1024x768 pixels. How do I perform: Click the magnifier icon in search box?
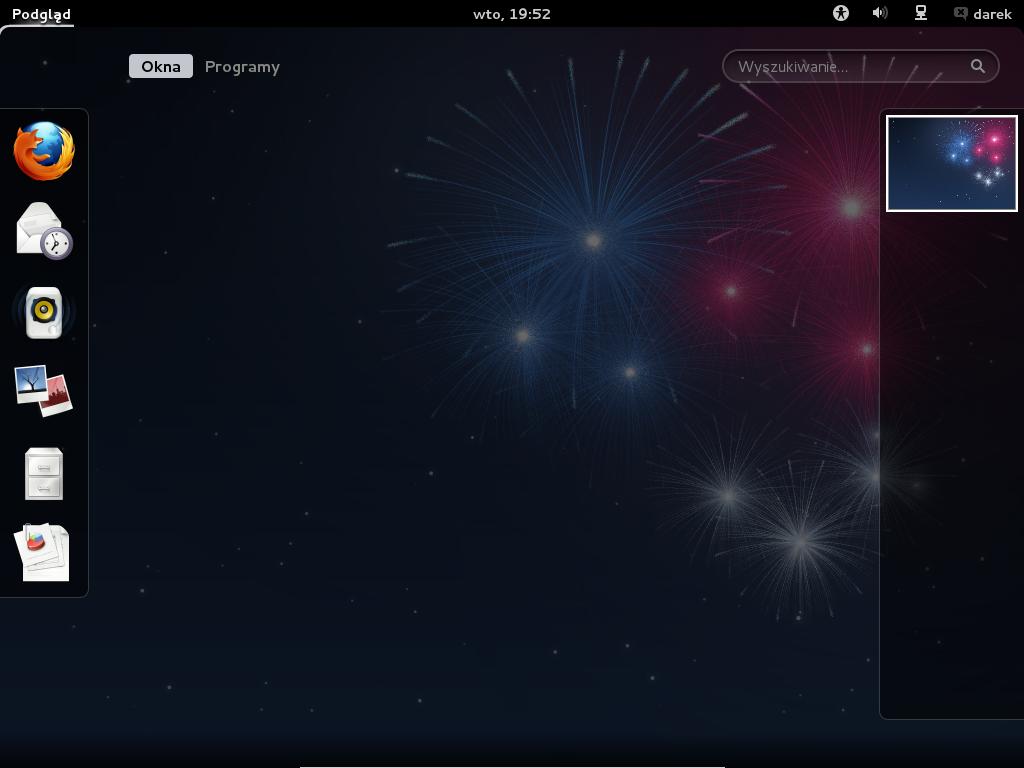pos(978,66)
